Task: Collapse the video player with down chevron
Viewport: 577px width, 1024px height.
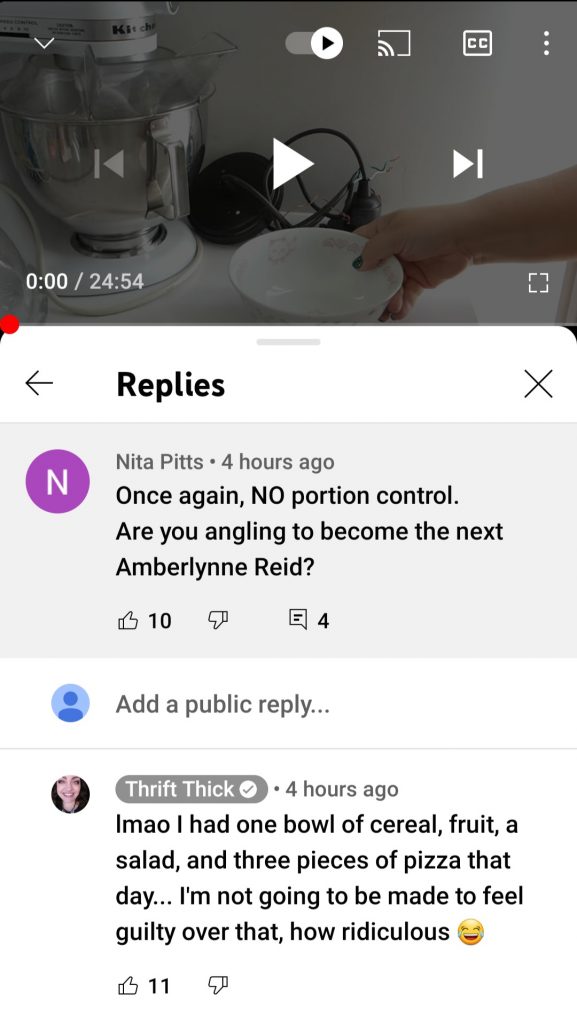Action: [44, 44]
